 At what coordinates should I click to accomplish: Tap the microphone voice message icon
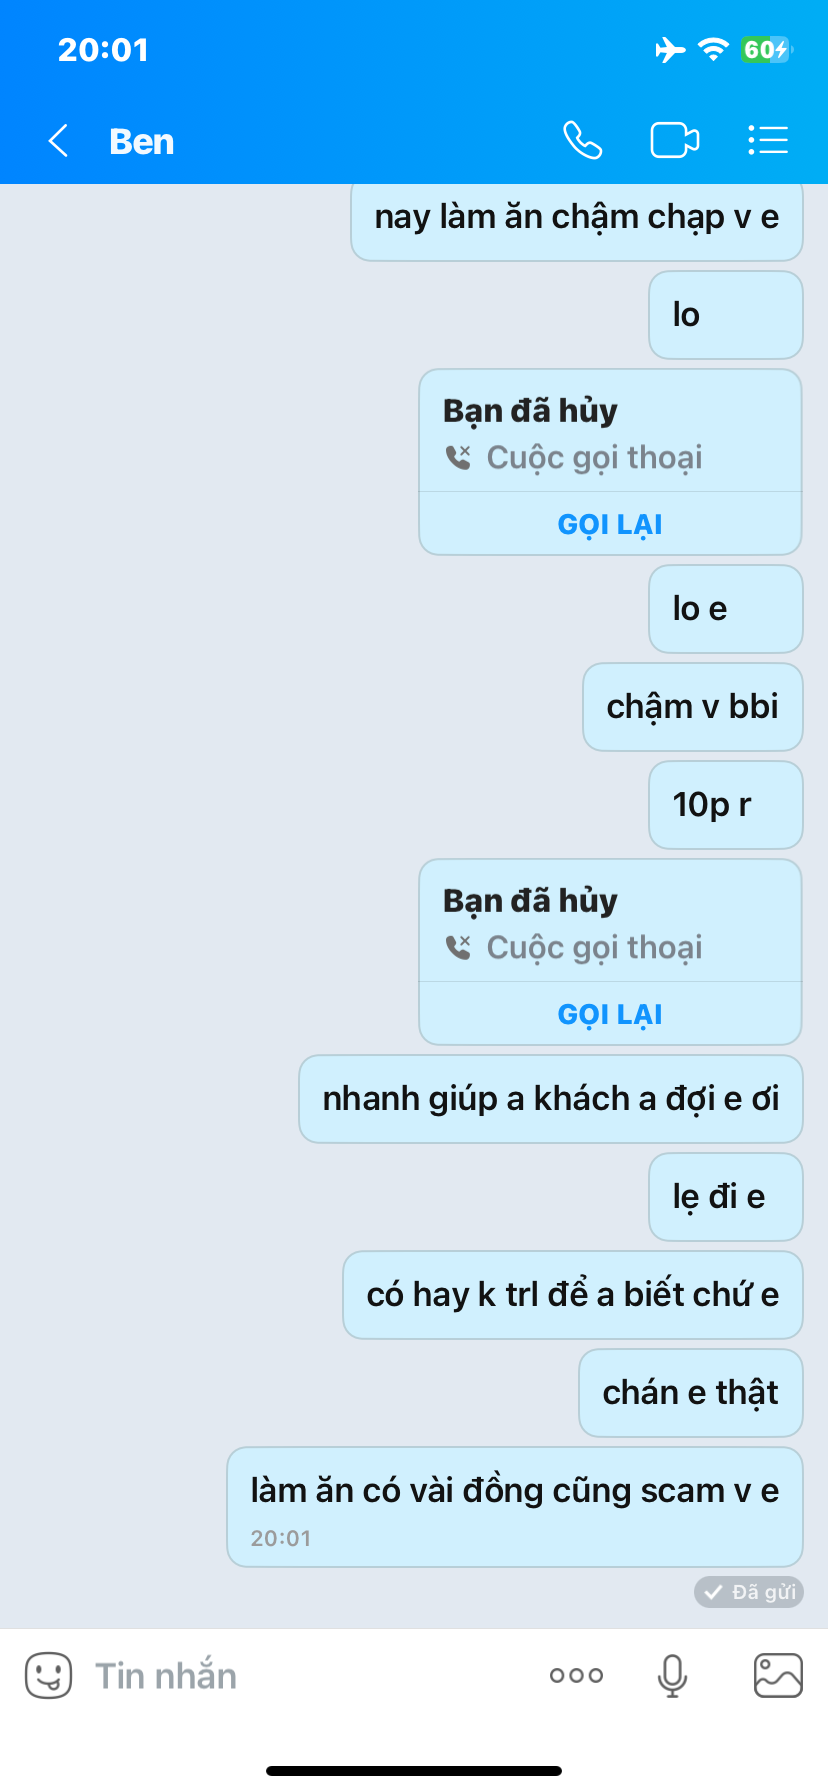pos(672,1675)
